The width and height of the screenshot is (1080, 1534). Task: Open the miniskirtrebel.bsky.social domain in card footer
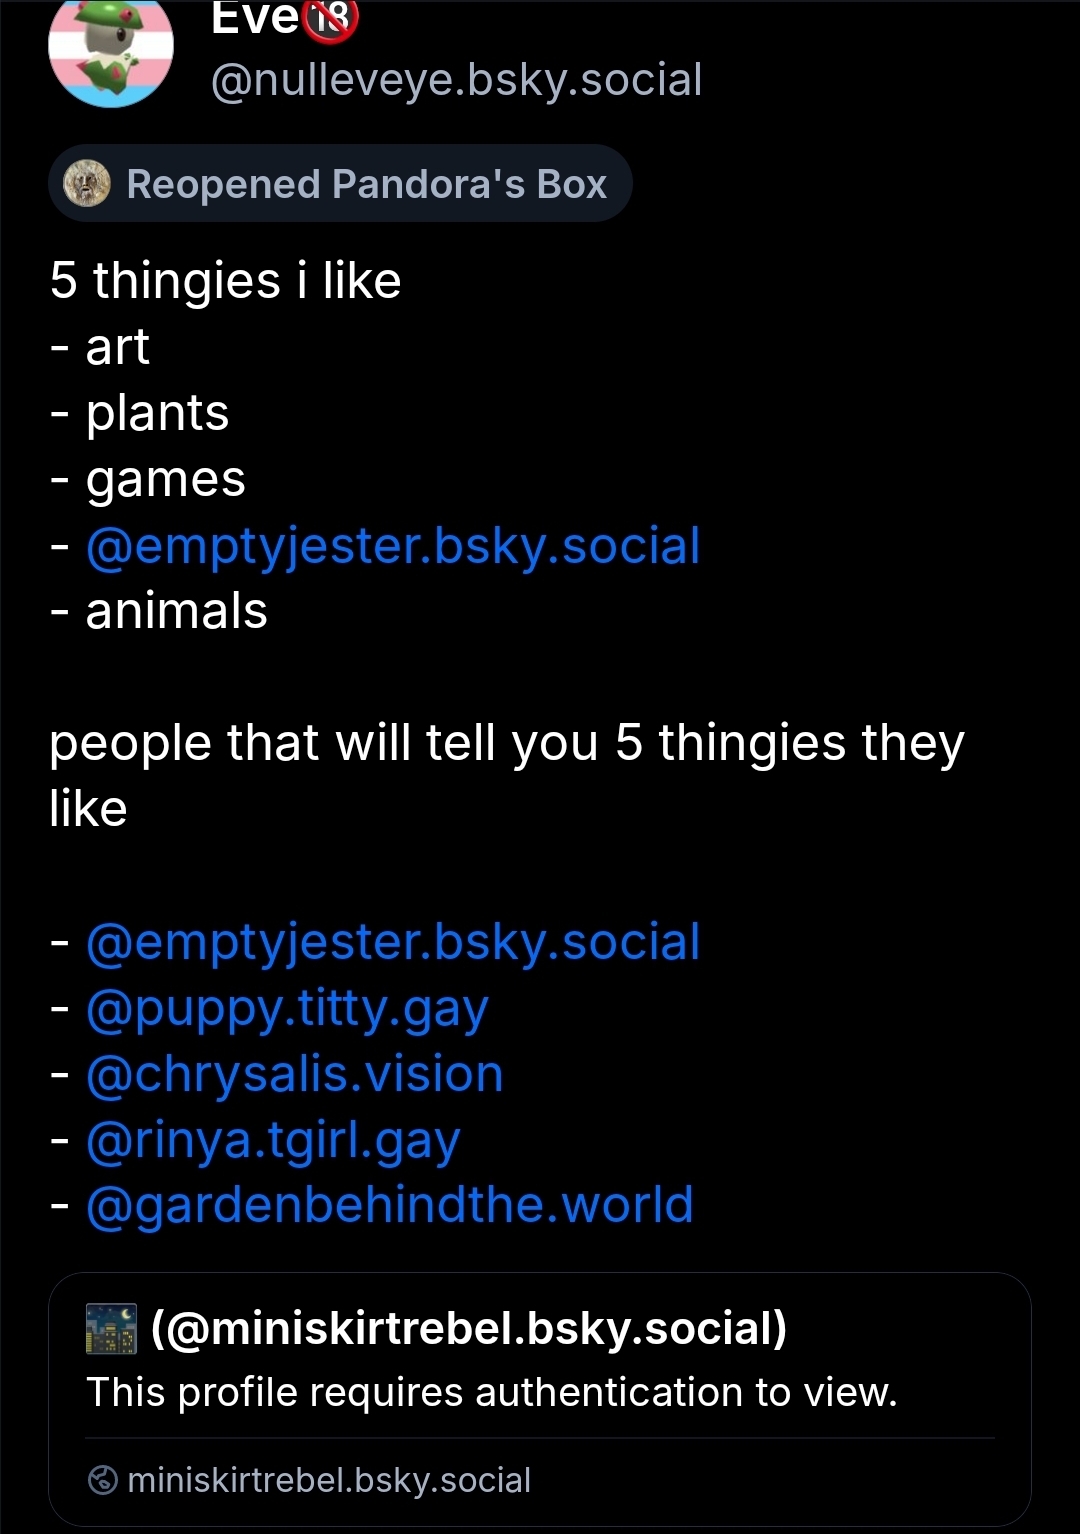329,1480
